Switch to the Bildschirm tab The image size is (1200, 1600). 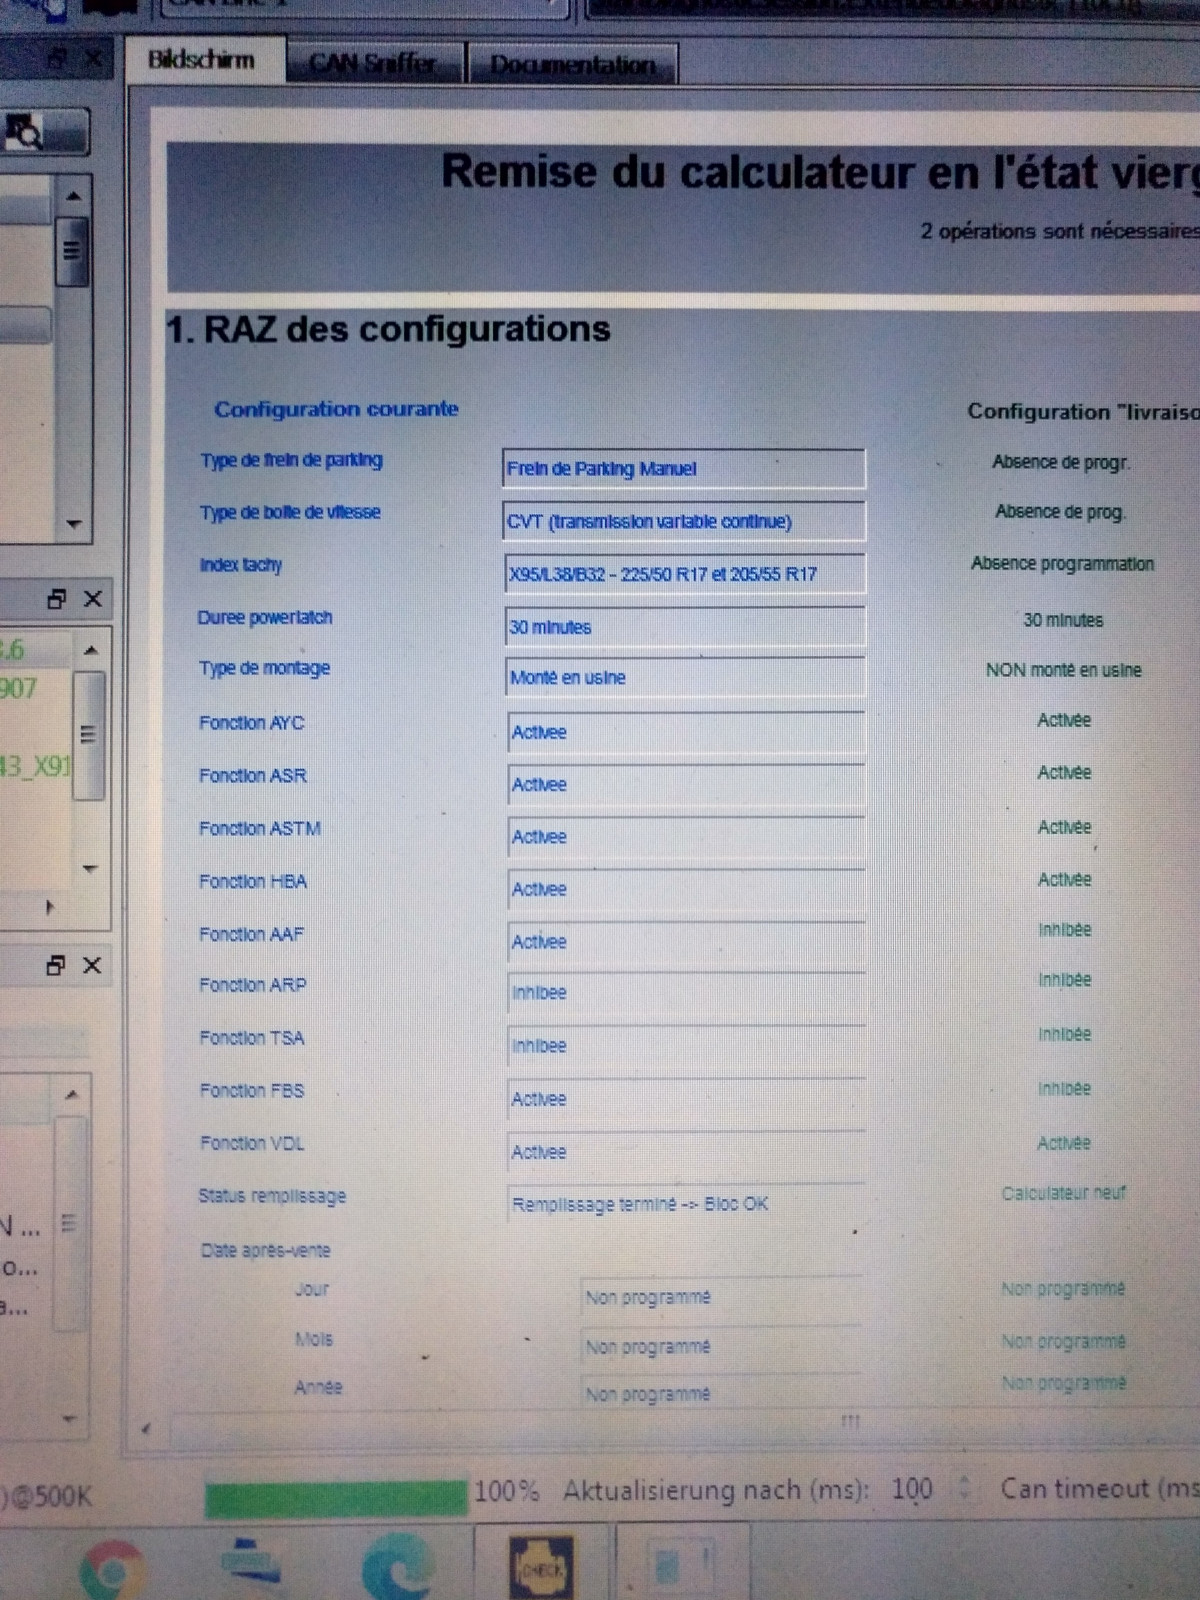click(203, 60)
